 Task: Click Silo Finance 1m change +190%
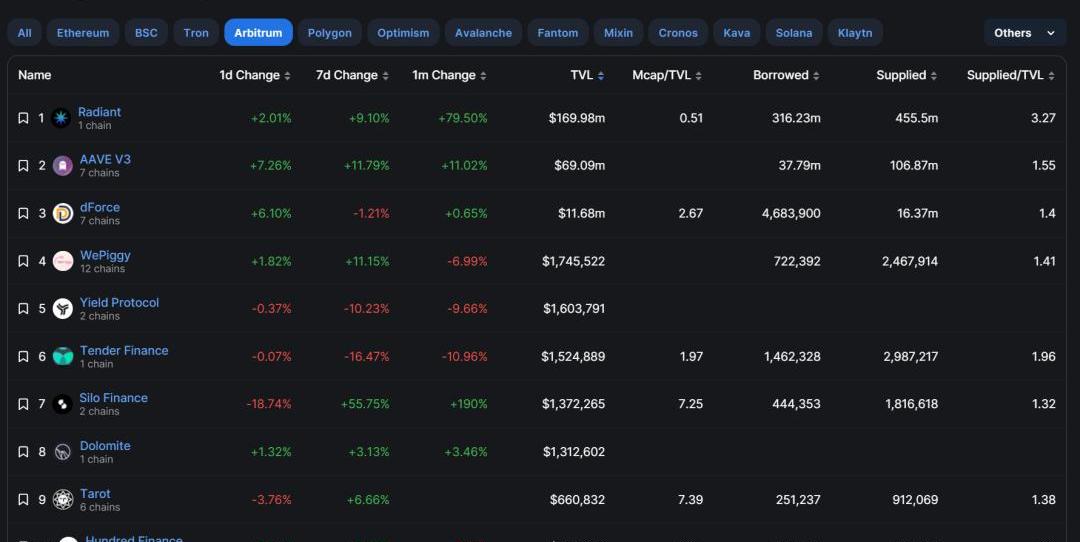click(468, 404)
